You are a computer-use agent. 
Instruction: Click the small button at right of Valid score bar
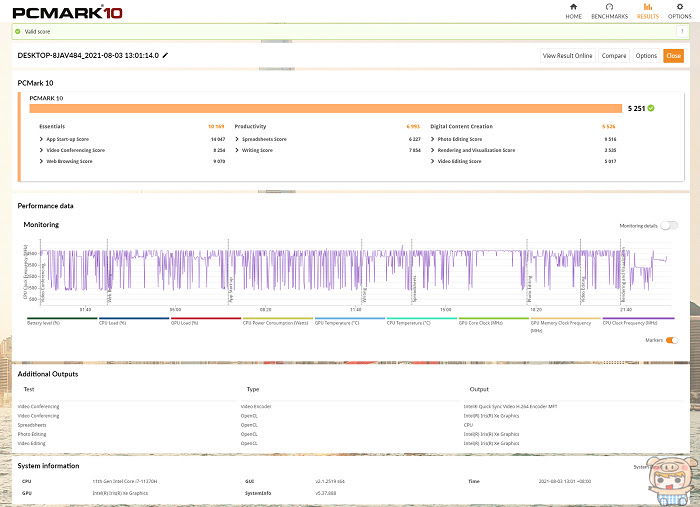(x=682, y=31)
